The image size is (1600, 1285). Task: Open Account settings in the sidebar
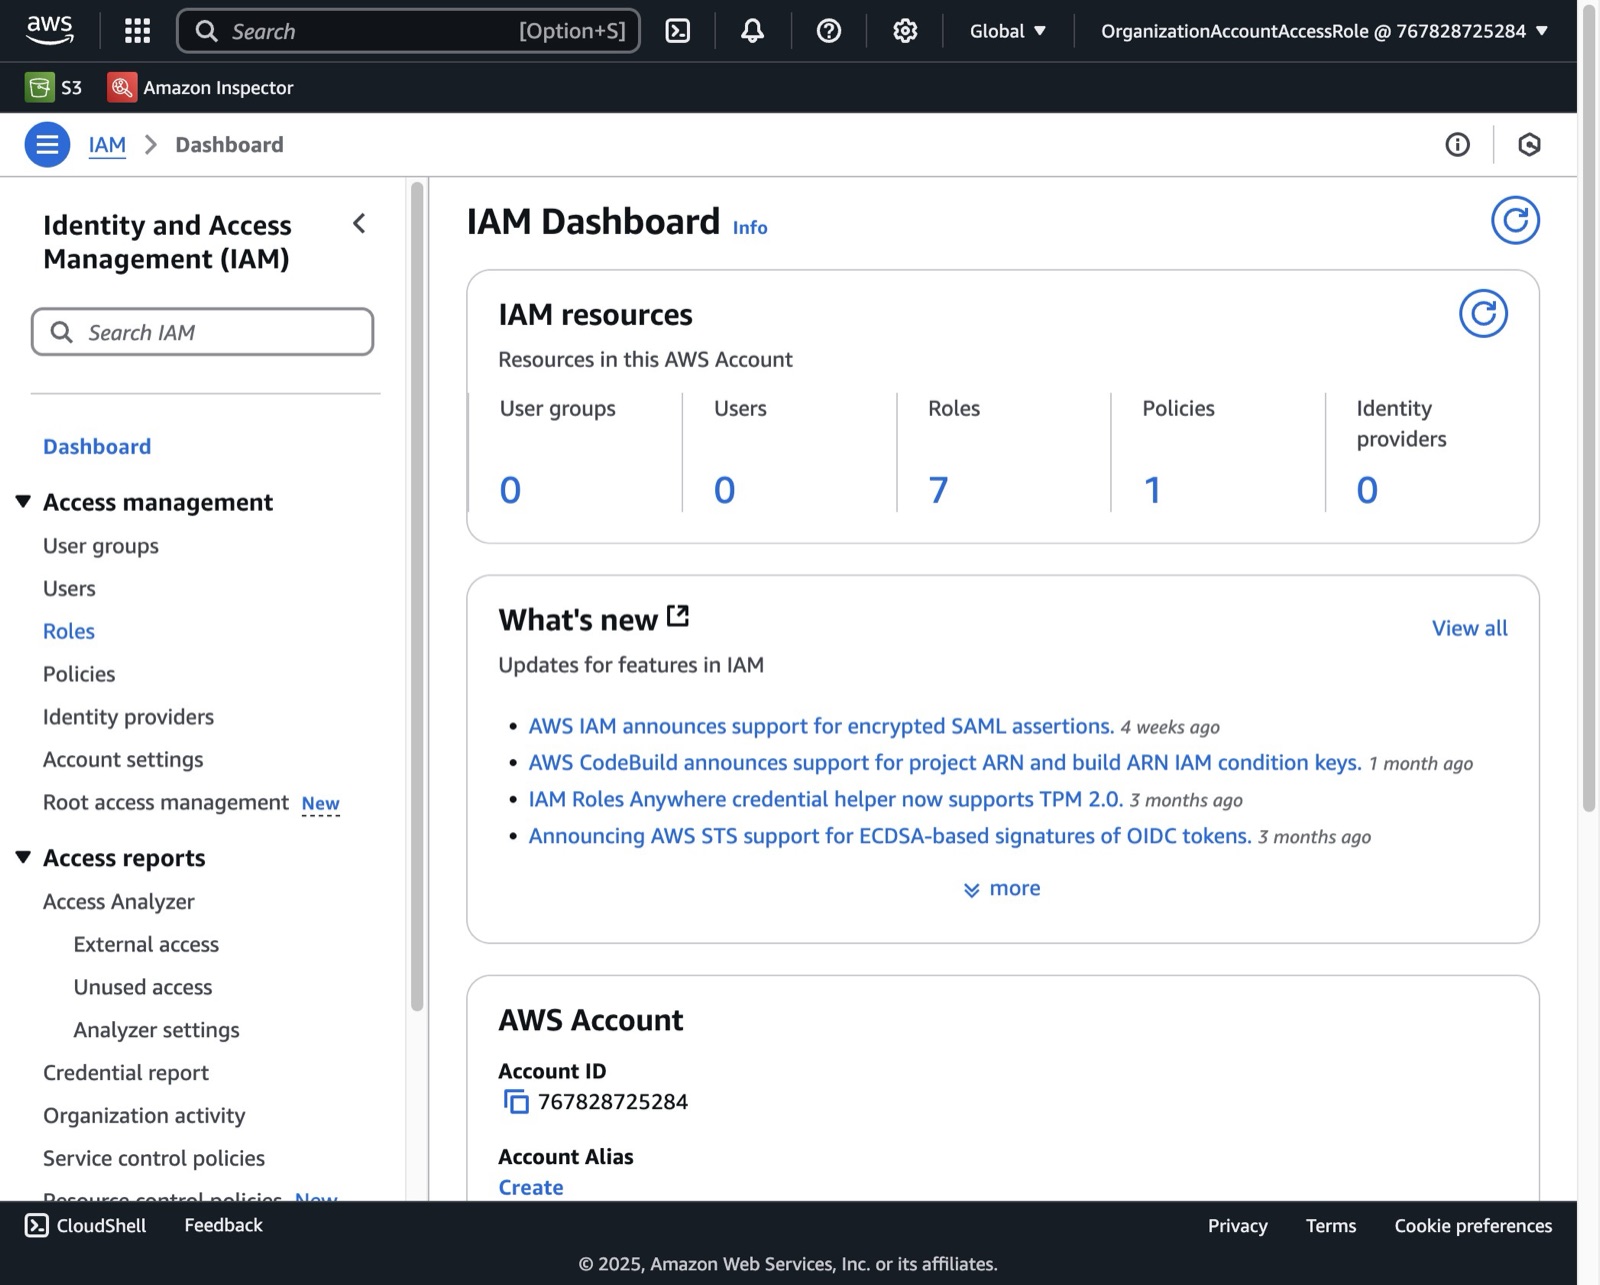[x=123, y=760]
